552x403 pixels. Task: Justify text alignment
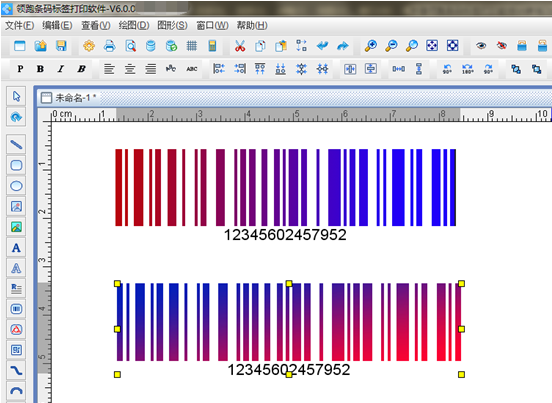click(x=151, y=69)
